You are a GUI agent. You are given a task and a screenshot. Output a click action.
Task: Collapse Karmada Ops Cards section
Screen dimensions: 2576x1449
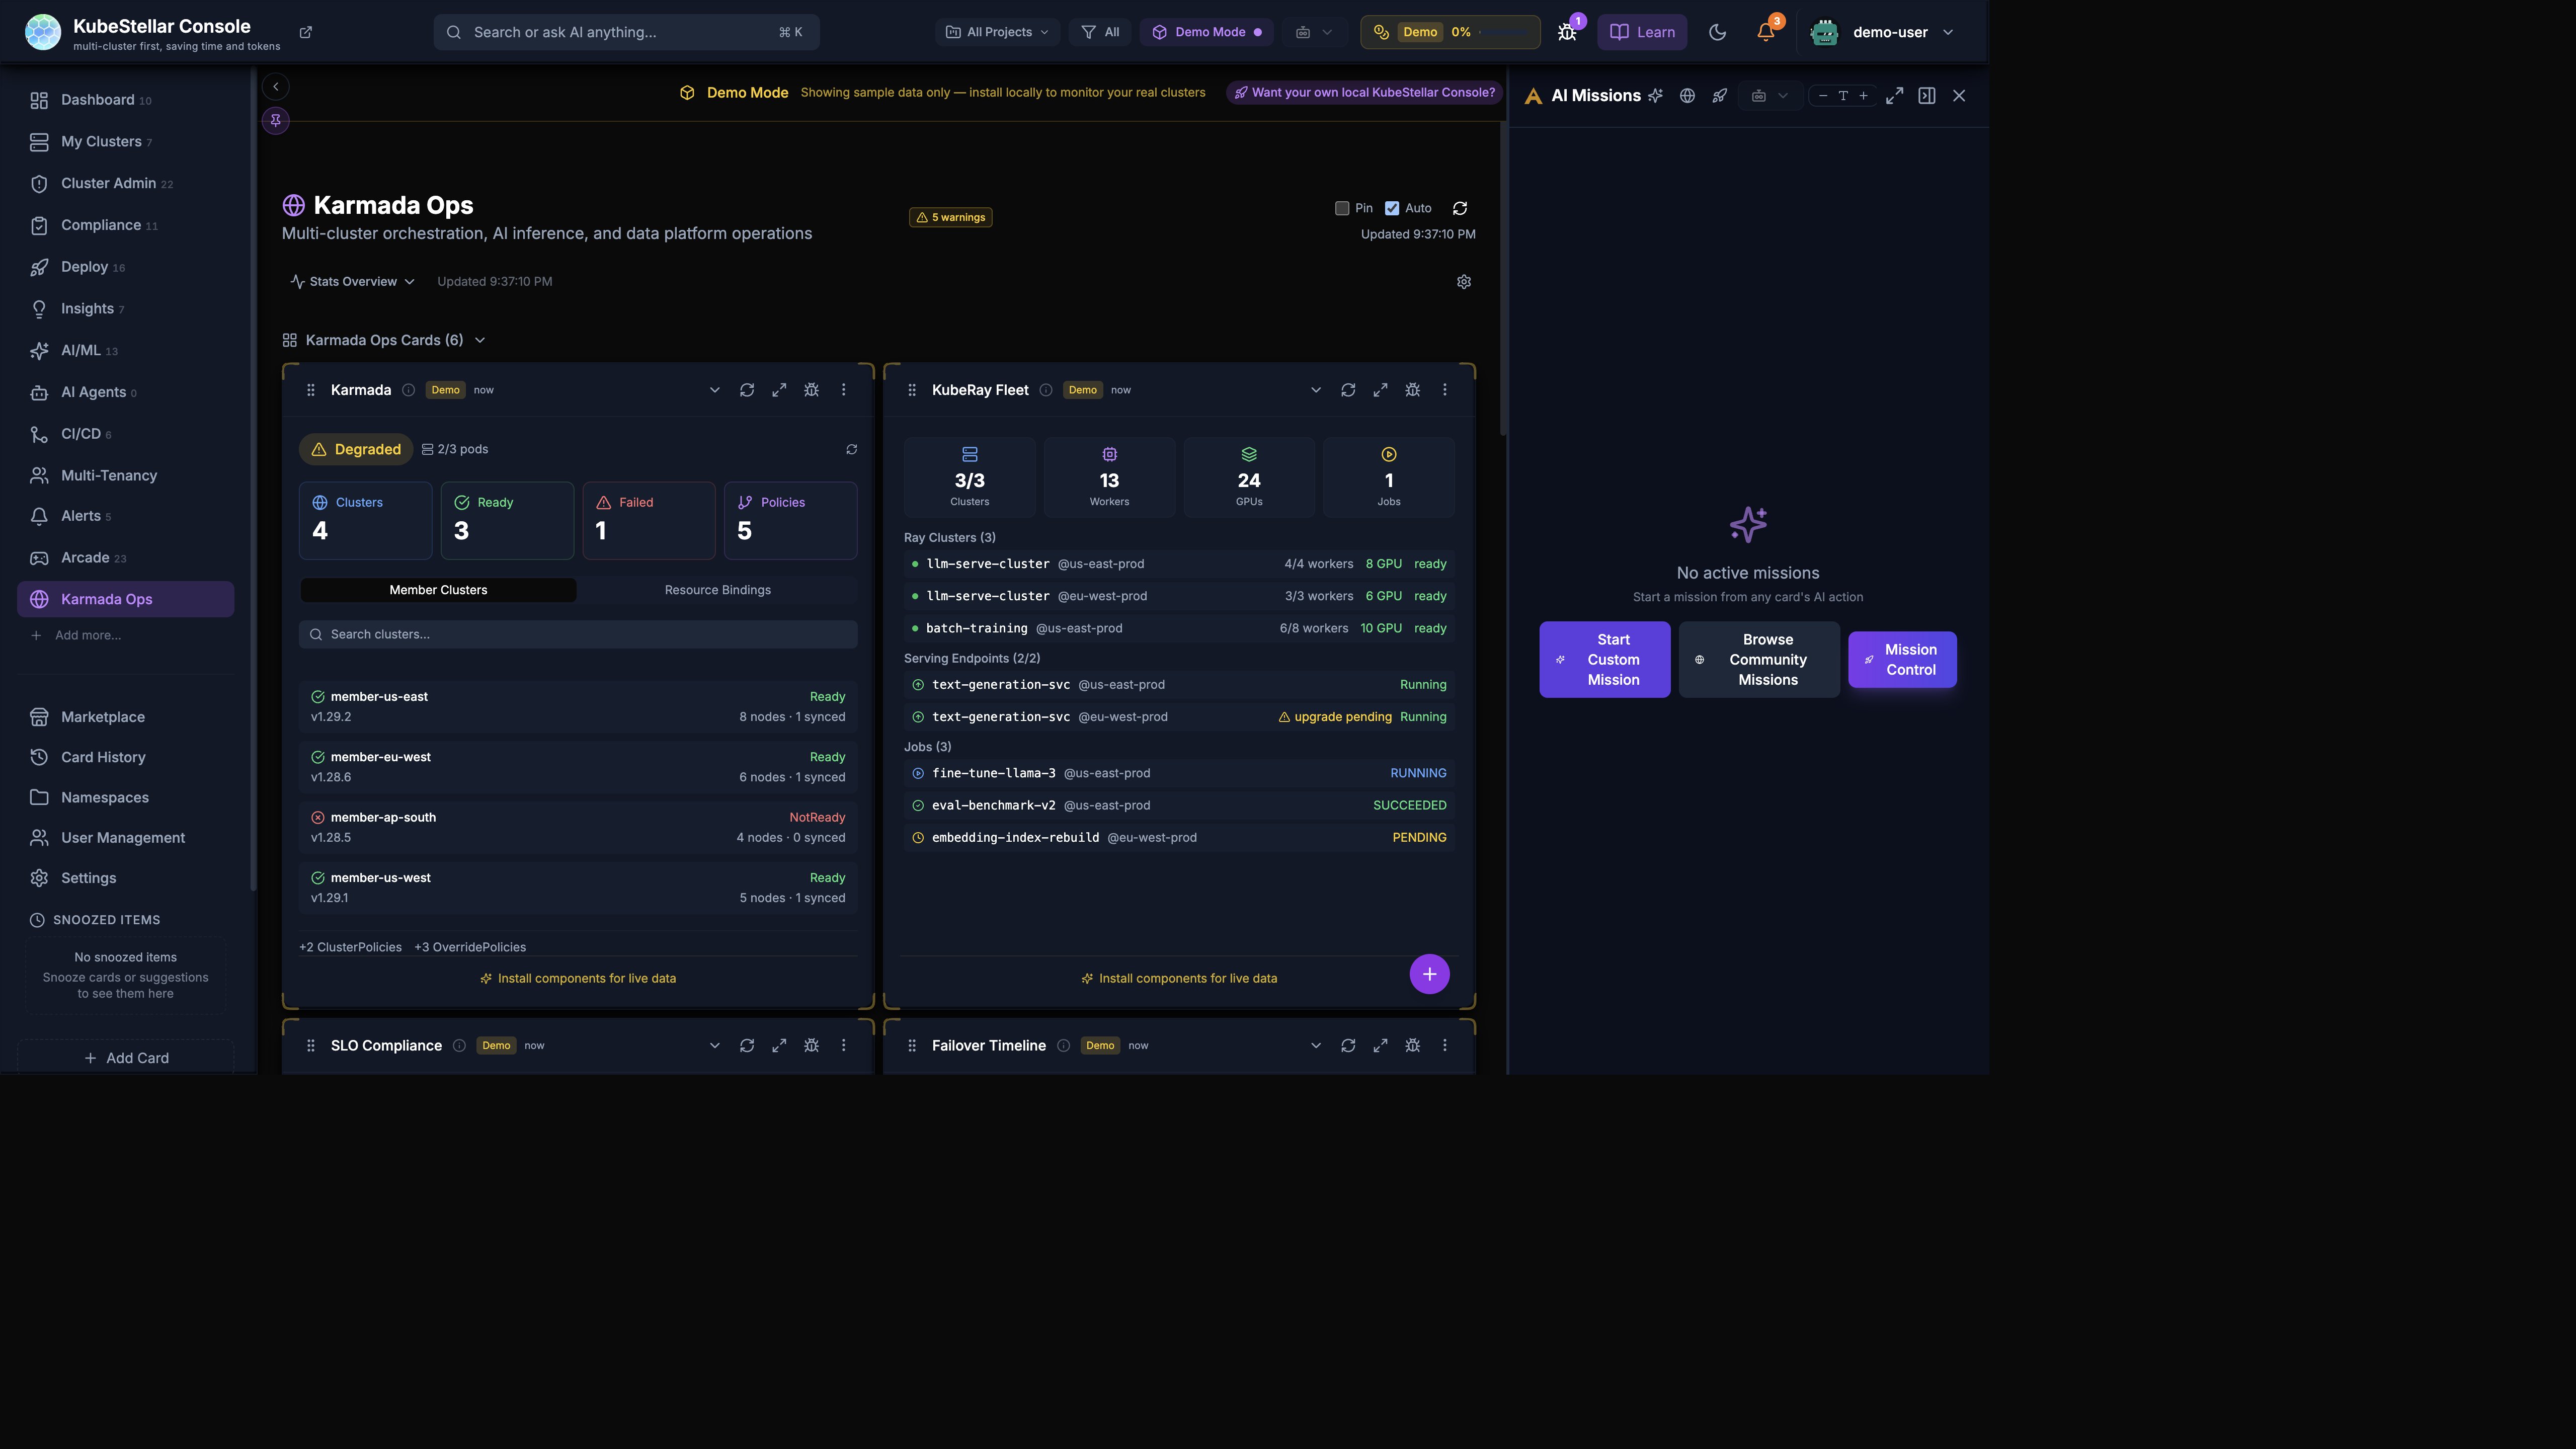click(385, 340)
